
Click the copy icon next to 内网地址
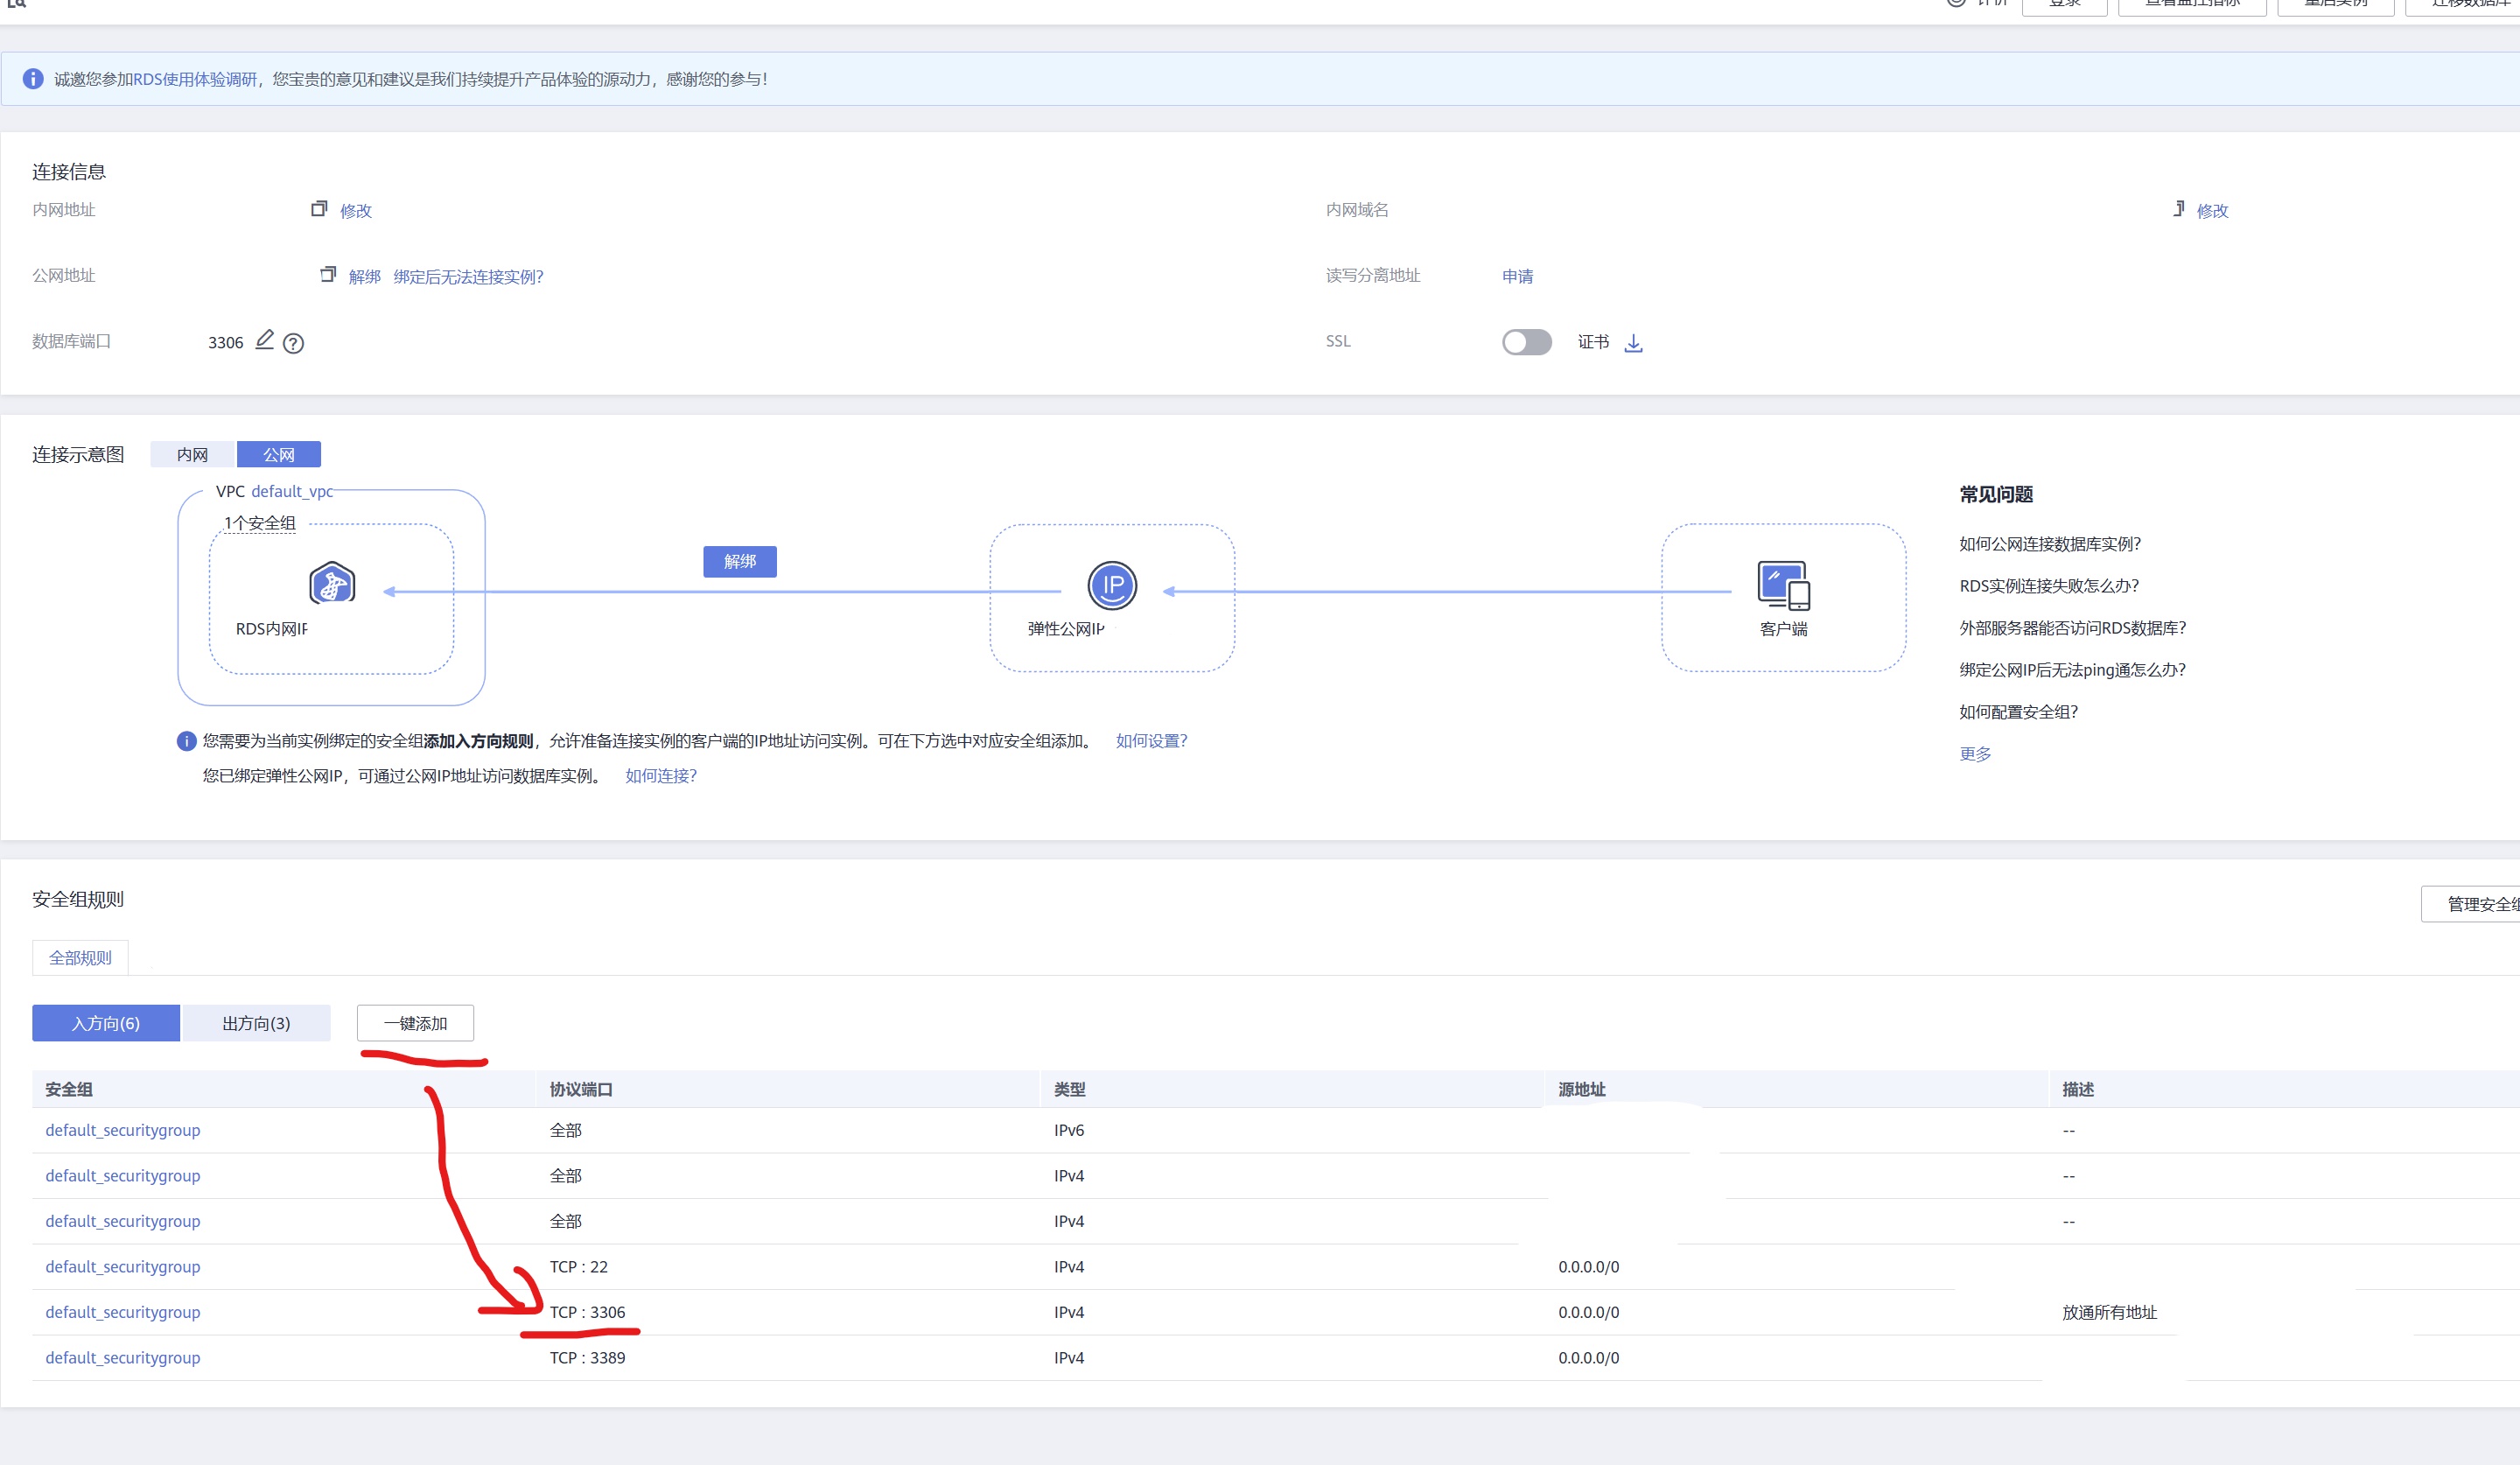click(319, 209)
